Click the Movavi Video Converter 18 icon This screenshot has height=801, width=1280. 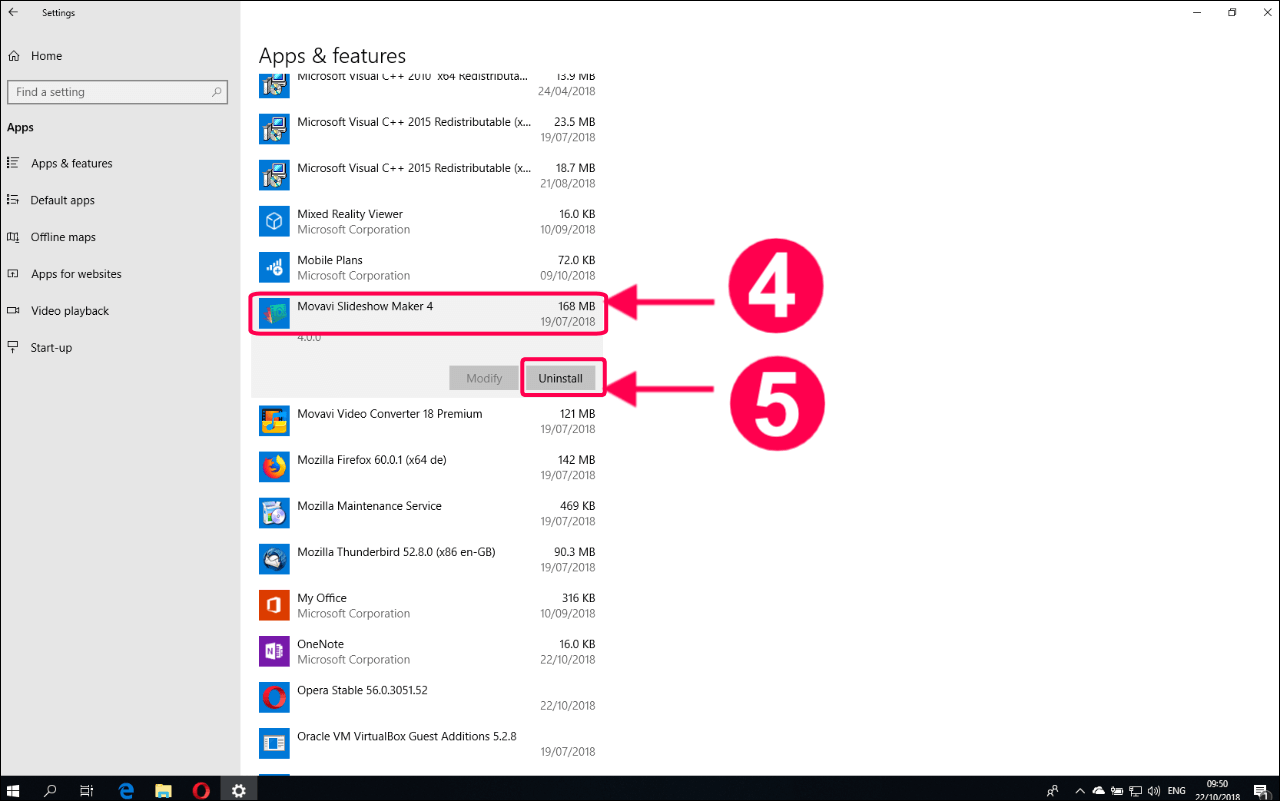click(274, 421)
